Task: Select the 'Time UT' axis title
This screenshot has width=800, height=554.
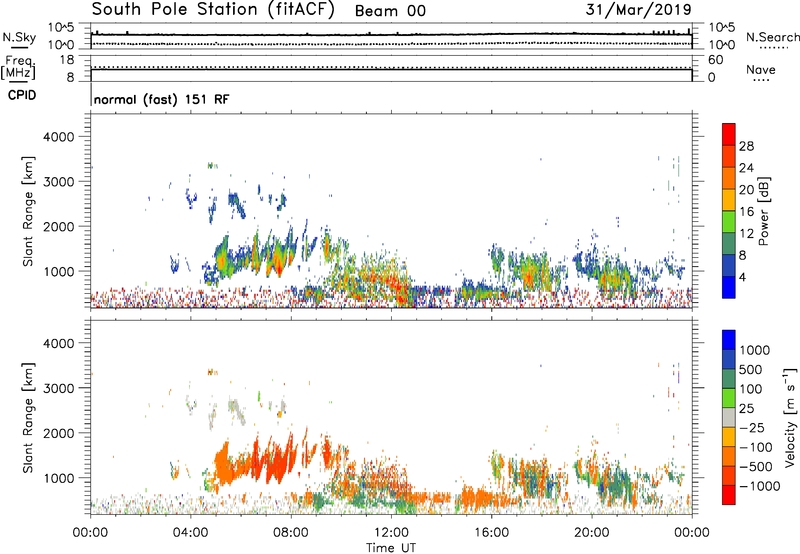Action: pyautogui.click(x=391, y=548)
